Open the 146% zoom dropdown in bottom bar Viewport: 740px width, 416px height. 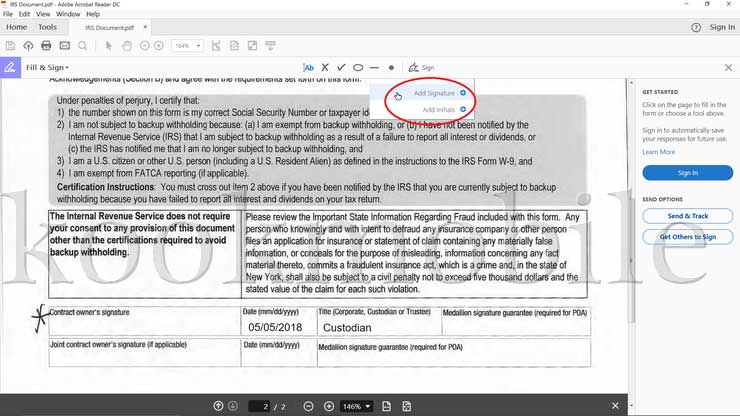tap(356, 406)
